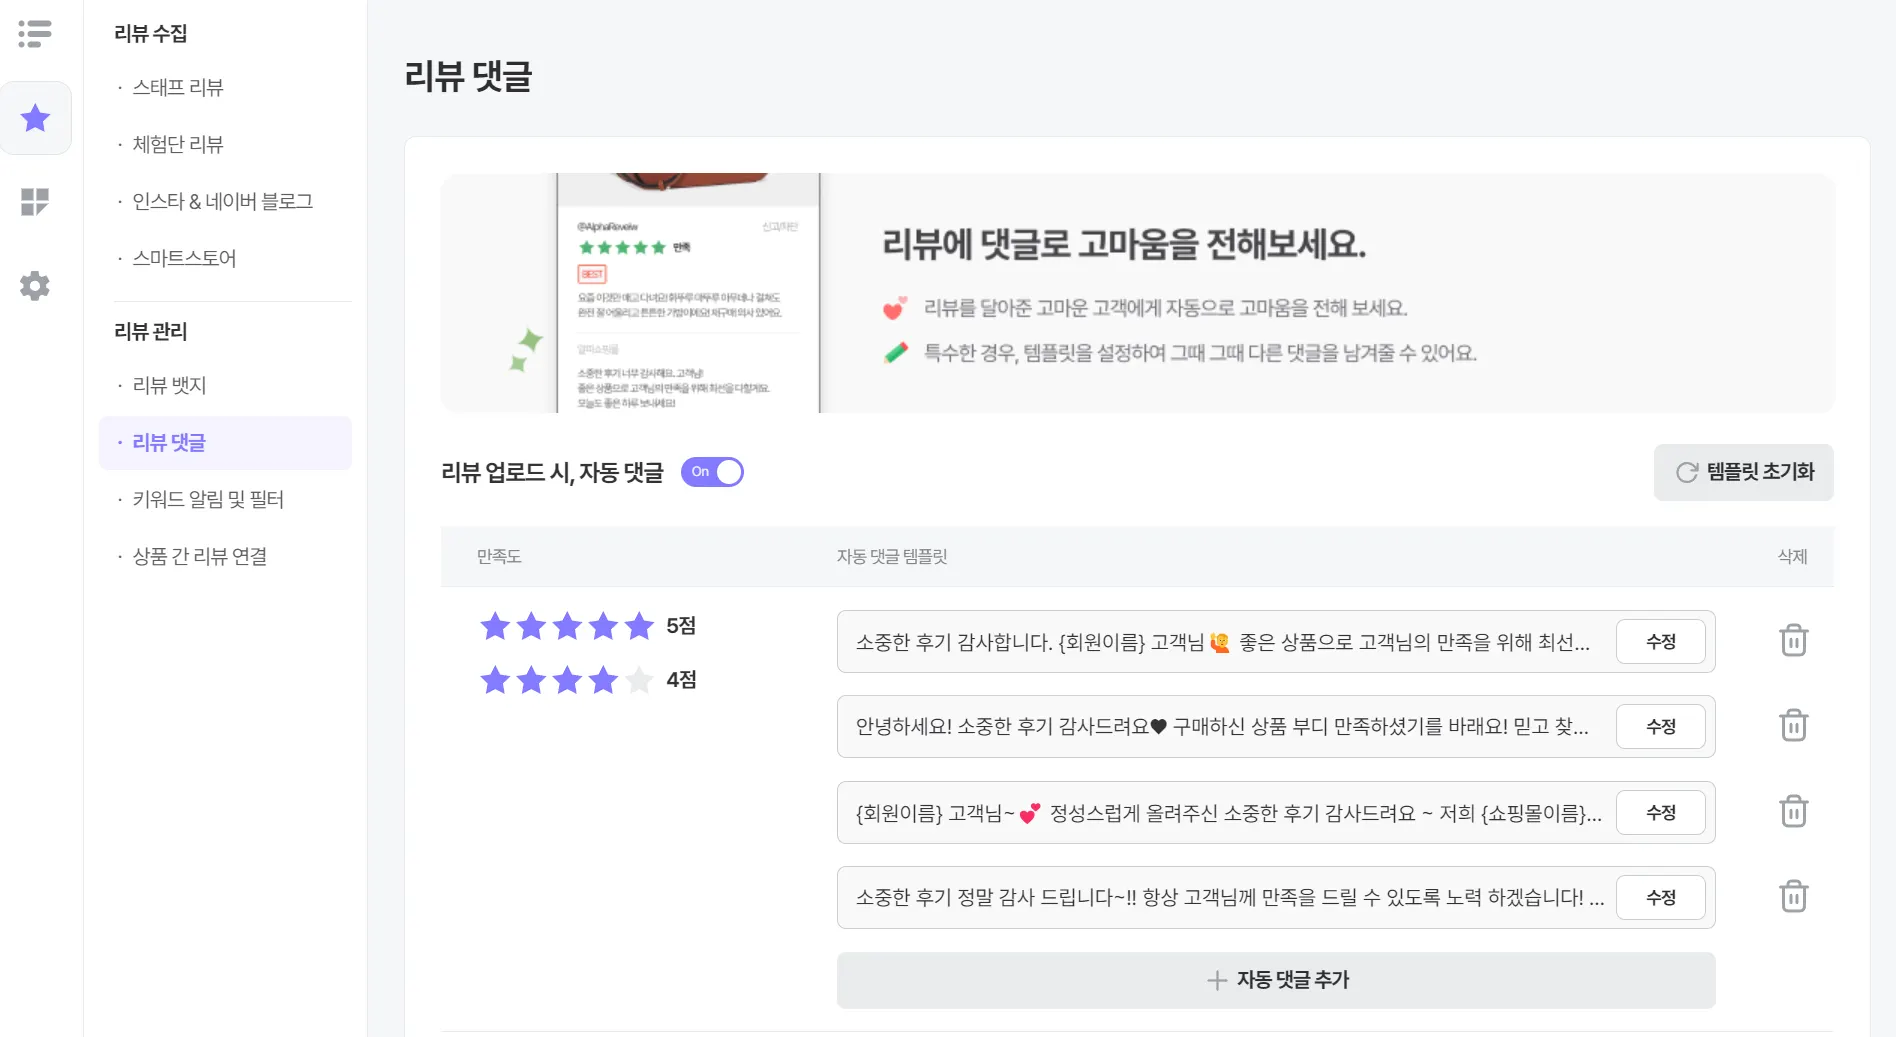
Task: Toggle off automatic comment on review upload
Action: (x=712, y=472)
